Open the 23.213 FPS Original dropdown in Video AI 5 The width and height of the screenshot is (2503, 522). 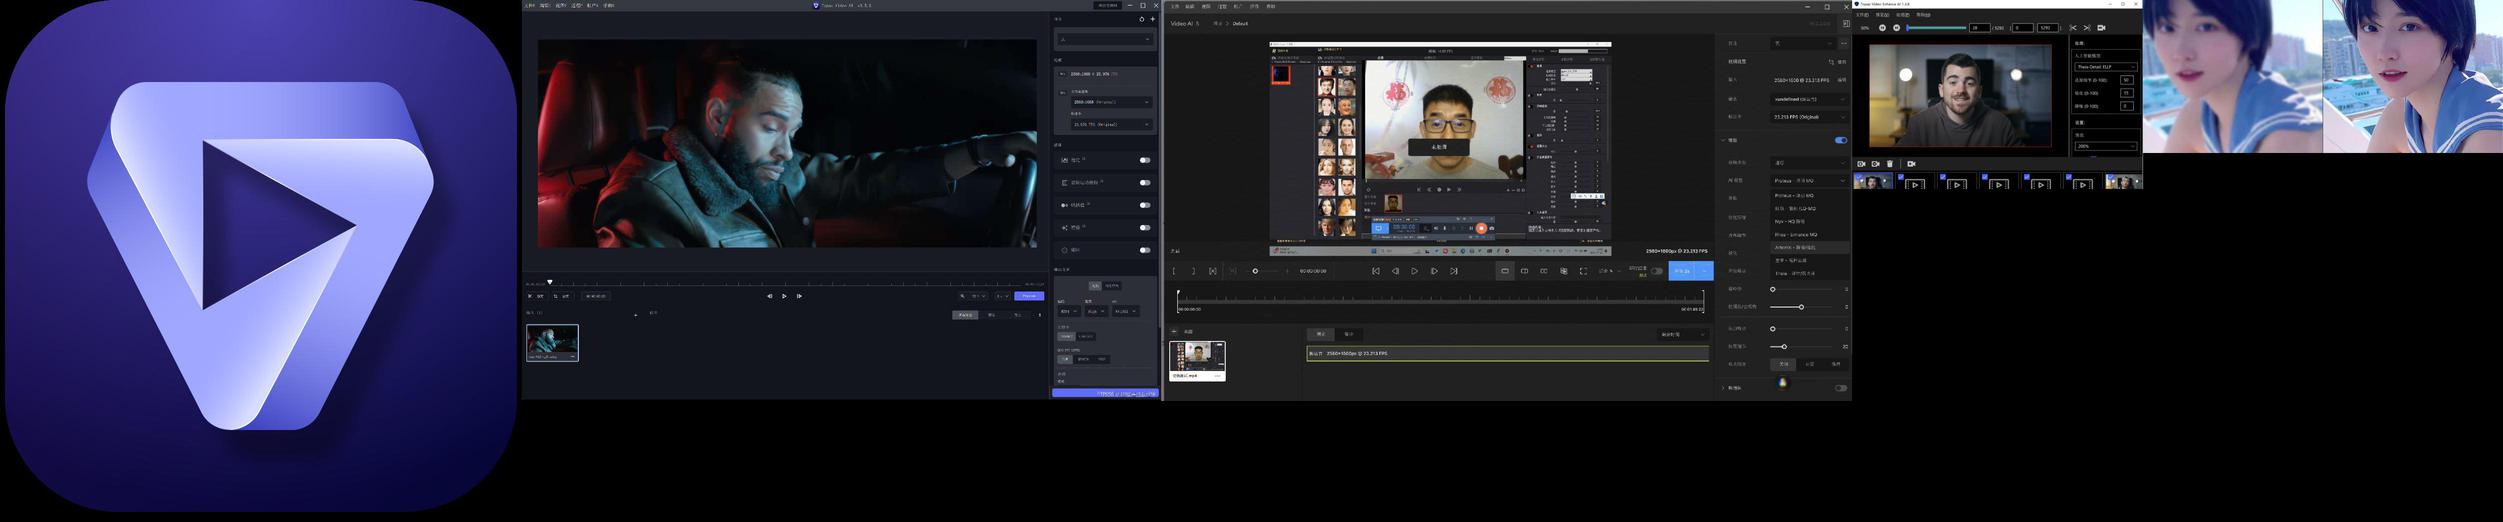1809,117
